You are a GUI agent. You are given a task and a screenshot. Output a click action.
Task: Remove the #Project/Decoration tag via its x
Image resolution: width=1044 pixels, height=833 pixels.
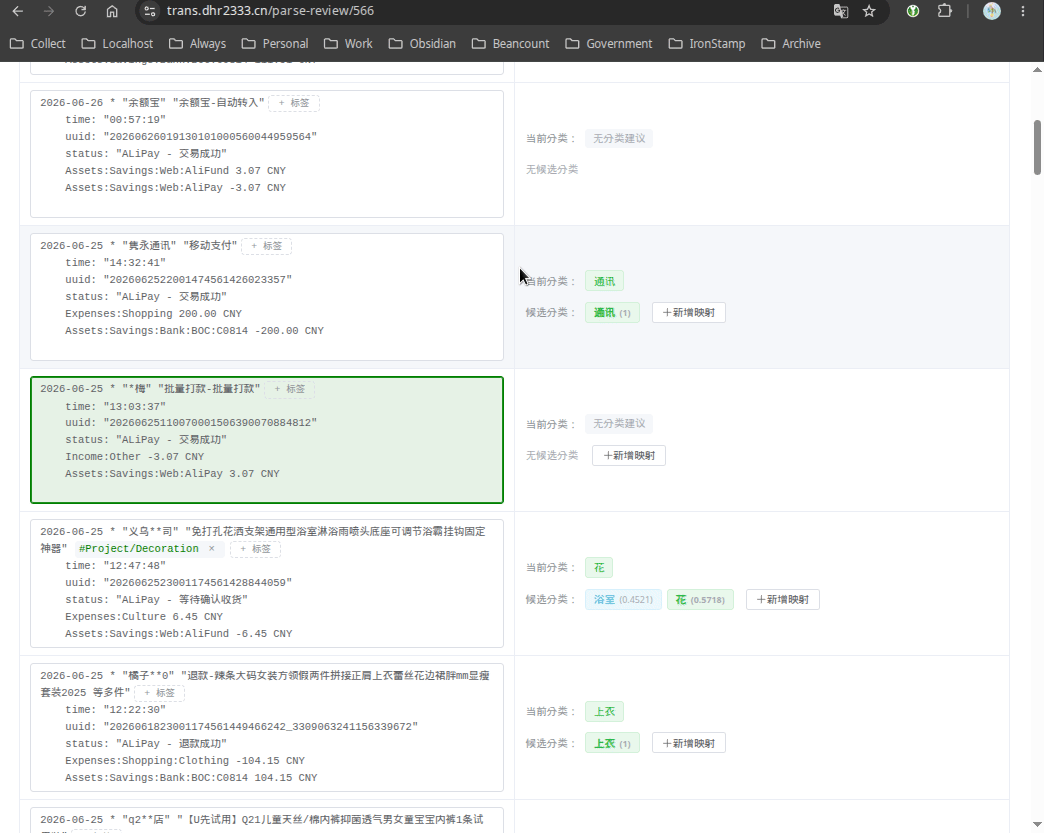212,549
